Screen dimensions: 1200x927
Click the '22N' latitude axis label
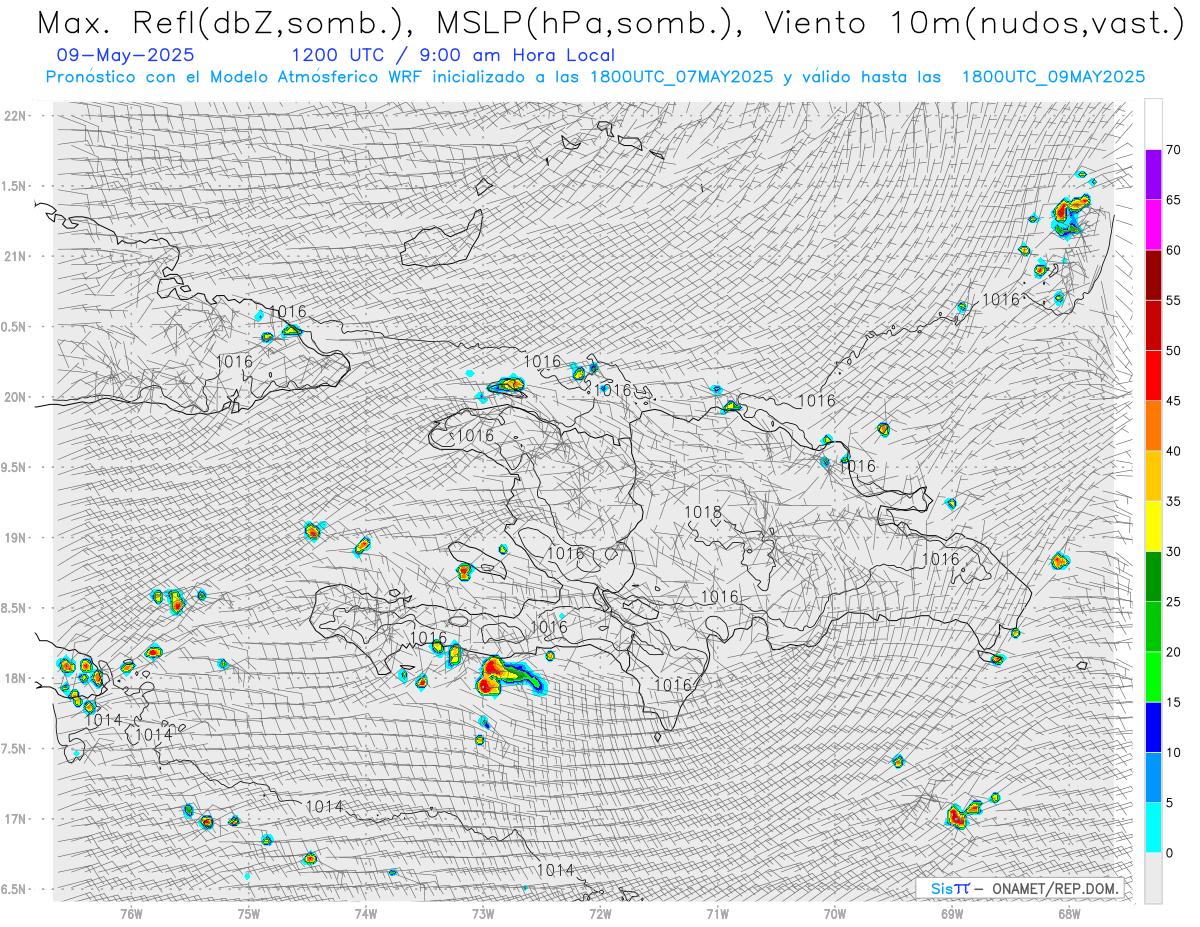click(x=17, y=116)
